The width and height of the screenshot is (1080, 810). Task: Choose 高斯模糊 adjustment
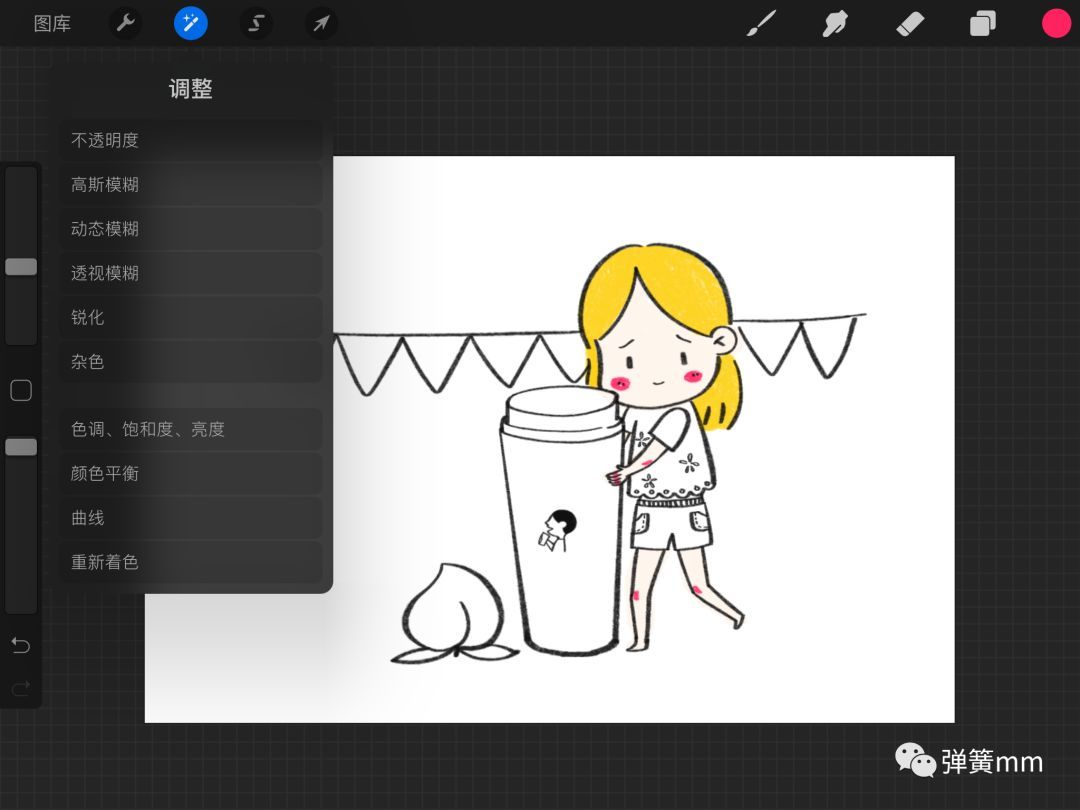pyautogui.click(x=190, y=185)
